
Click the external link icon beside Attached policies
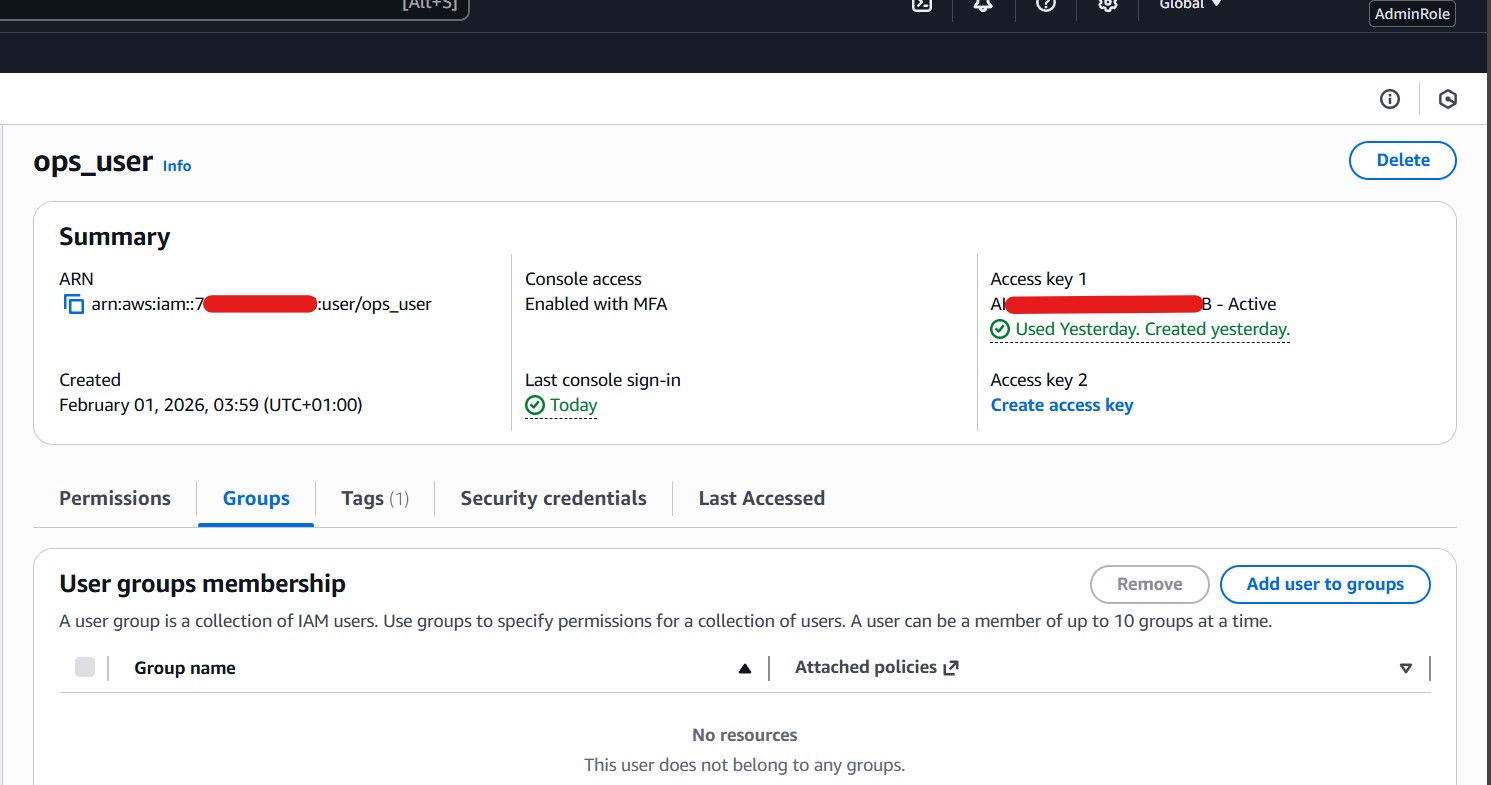coord(951,668)
